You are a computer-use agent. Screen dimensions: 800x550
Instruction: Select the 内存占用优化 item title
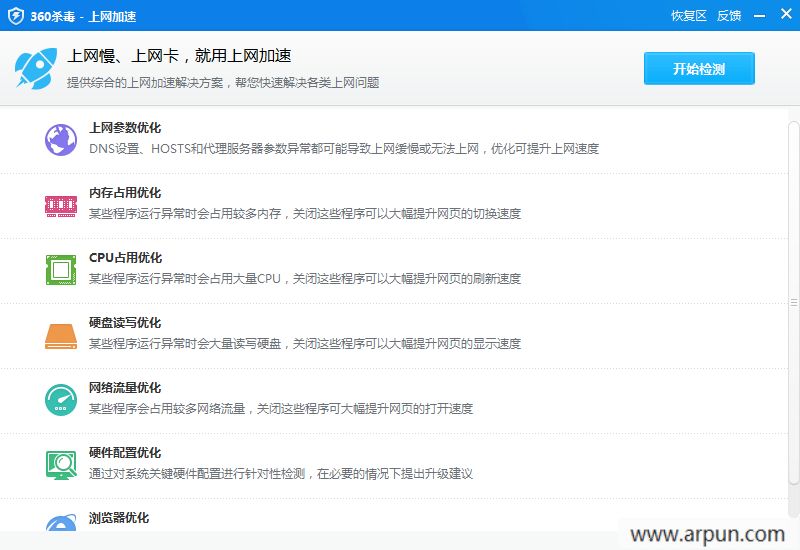(x=125, y=193)
